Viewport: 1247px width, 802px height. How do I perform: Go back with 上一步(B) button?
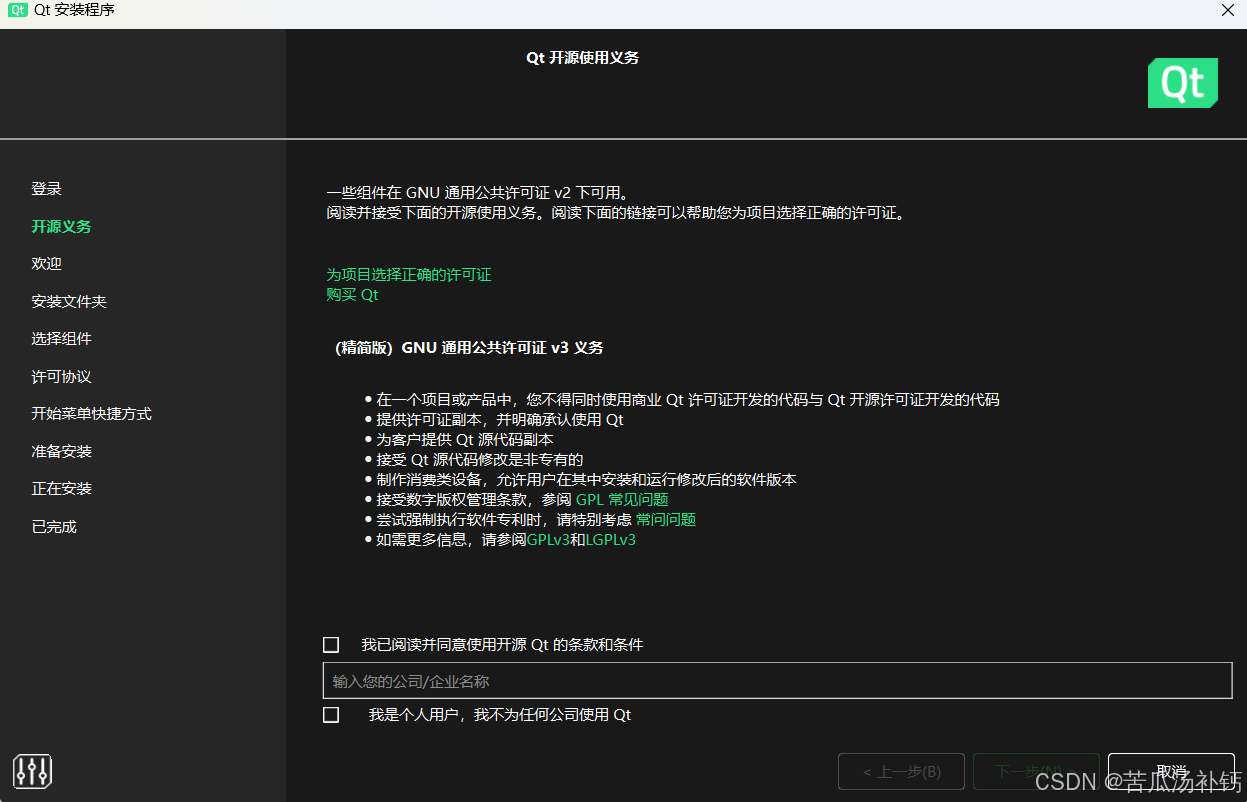tap(901, 771)
